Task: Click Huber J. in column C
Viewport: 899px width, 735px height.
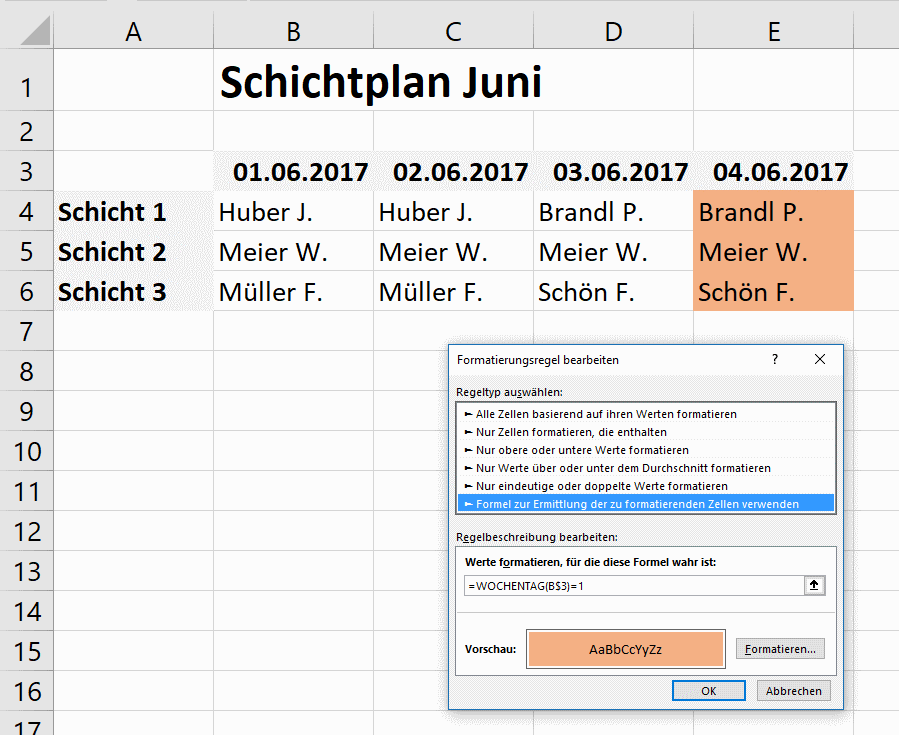Action: pyautogui.click(x=454, y=212)
